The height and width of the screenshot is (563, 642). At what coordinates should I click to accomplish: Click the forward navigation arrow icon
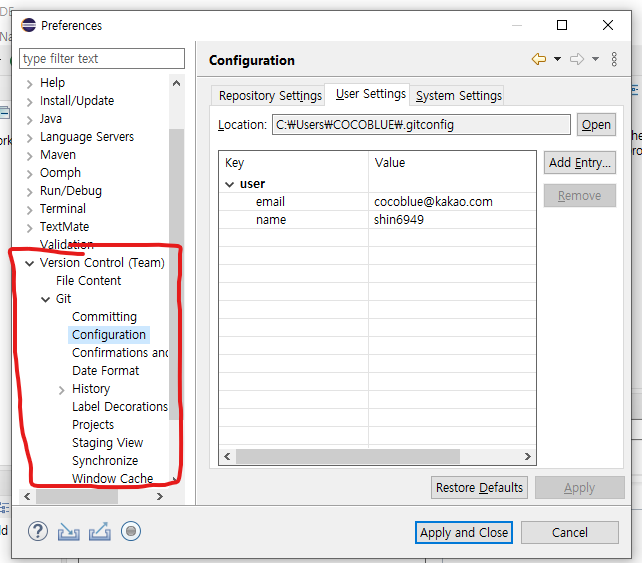576,60
